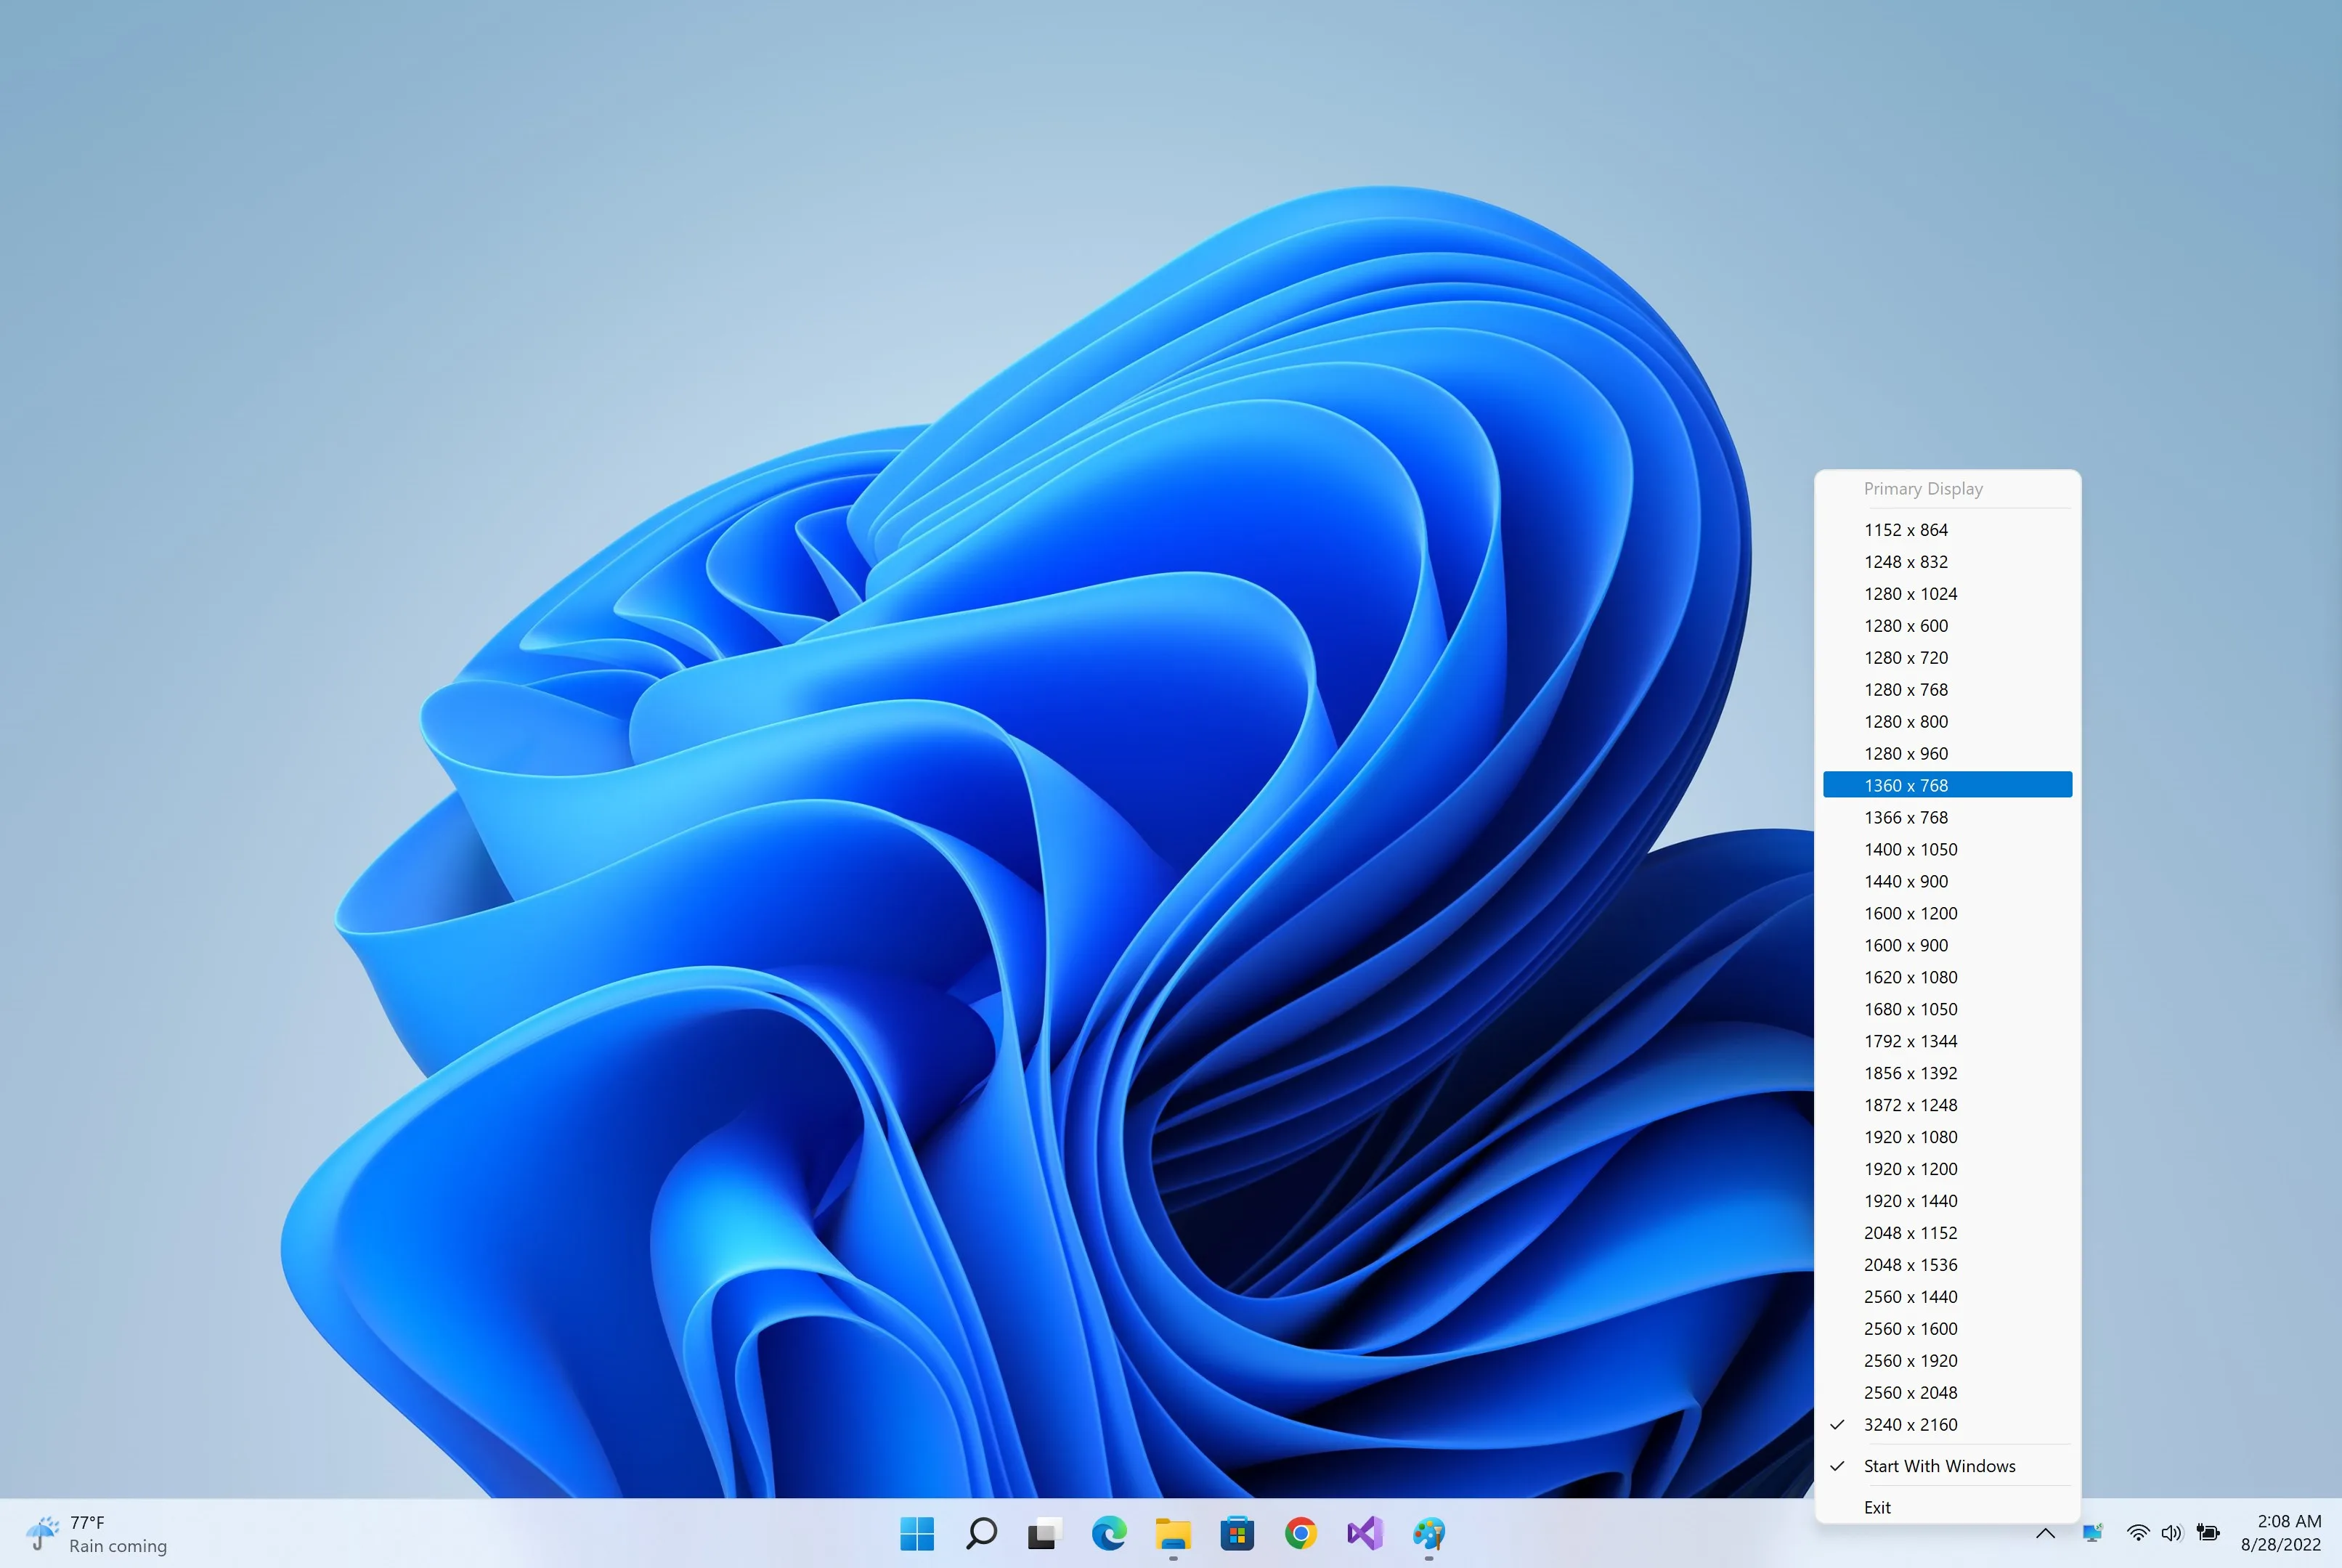The width and height of the screenshot is (2342, 1568).
Task: Choose the 1280 x 1024 resolution
Action: (1948, 594)
